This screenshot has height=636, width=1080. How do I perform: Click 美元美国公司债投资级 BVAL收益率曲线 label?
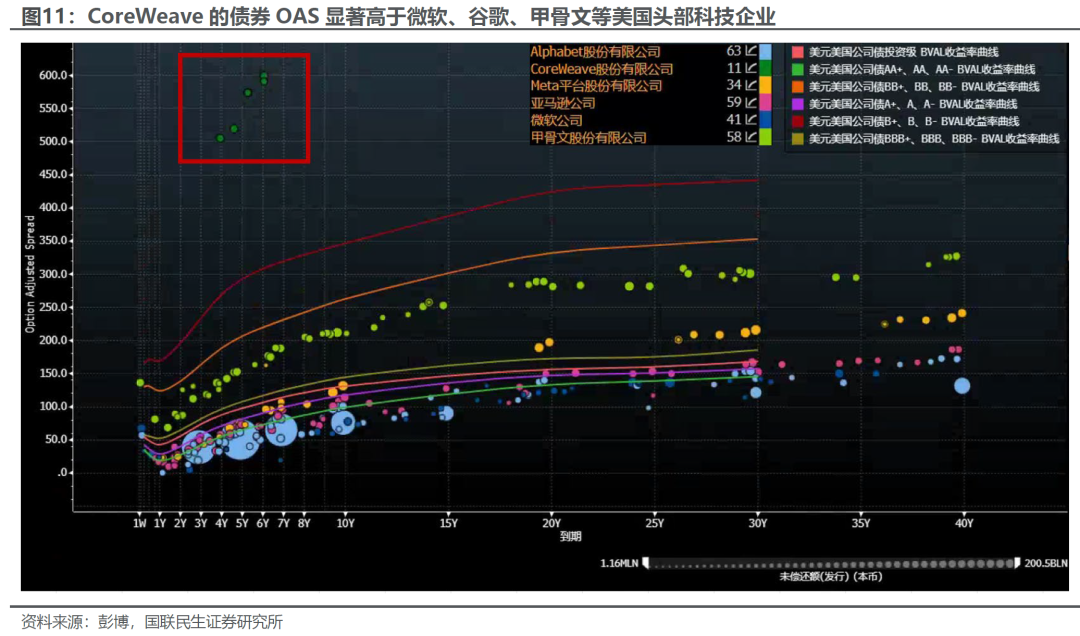coord(903,52)
